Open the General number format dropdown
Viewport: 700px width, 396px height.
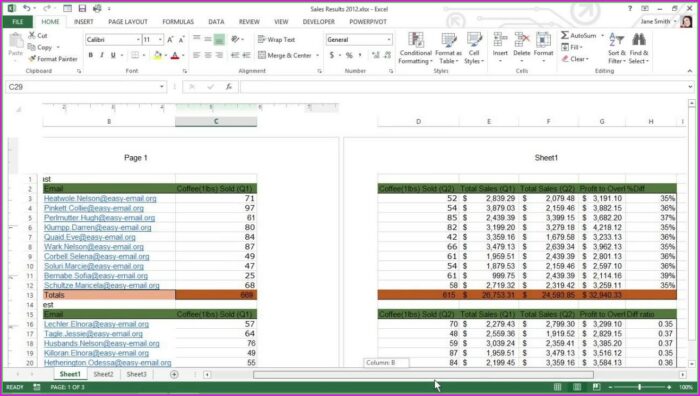click(389, 40)
